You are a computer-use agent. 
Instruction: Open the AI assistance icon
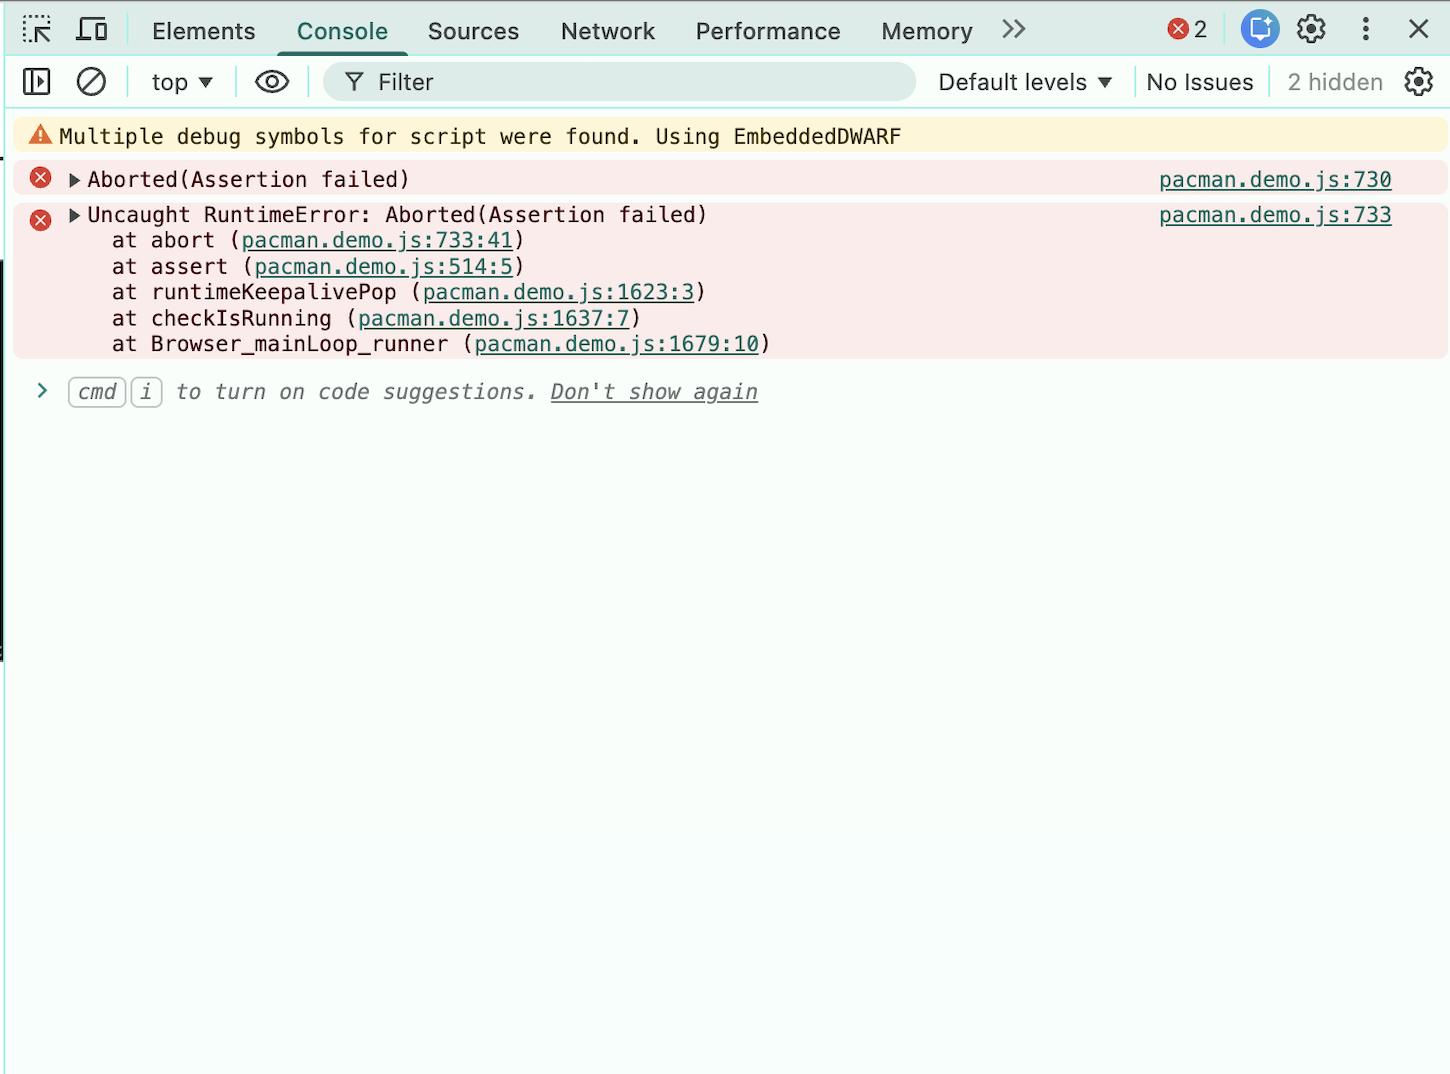(1260, 30)
